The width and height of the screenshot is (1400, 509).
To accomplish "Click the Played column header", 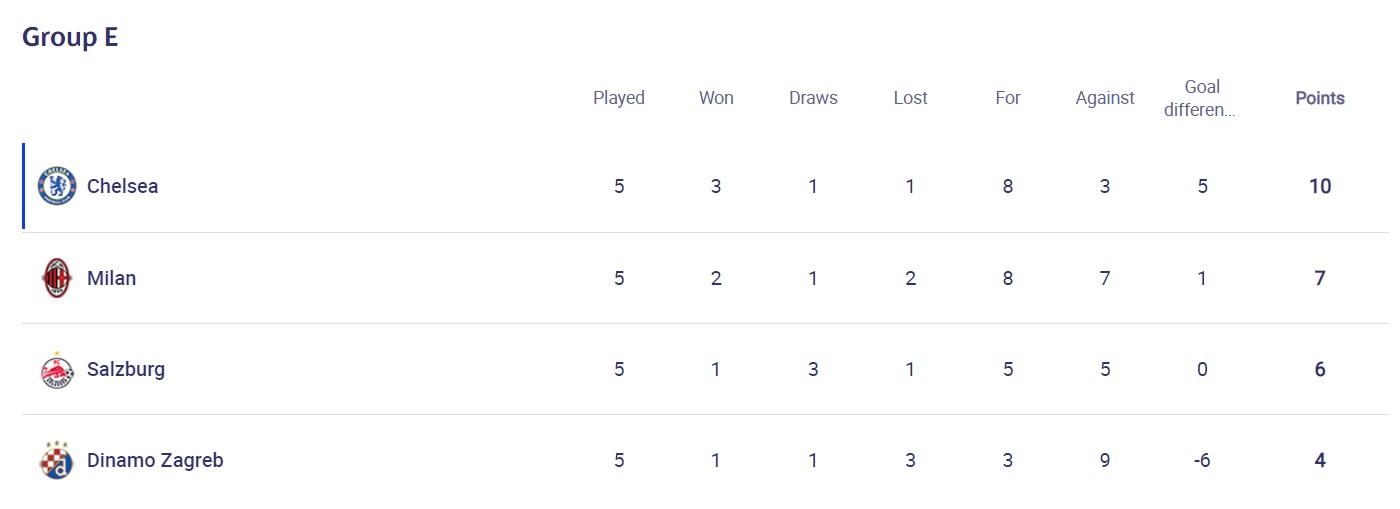I will (619, 98).
